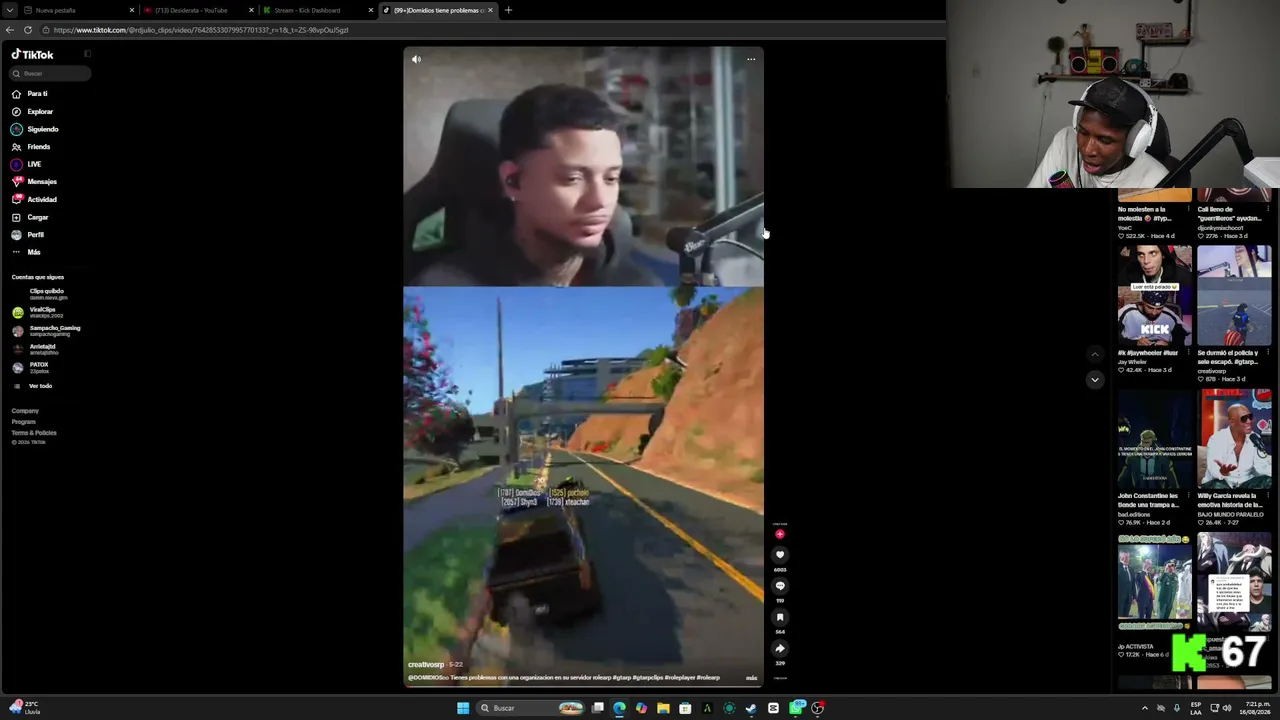Image resolution: width=1280 pixels, height=720 pixels.
Task: Follow the creator with the pink plus
Action: click(x=780, y=534)
